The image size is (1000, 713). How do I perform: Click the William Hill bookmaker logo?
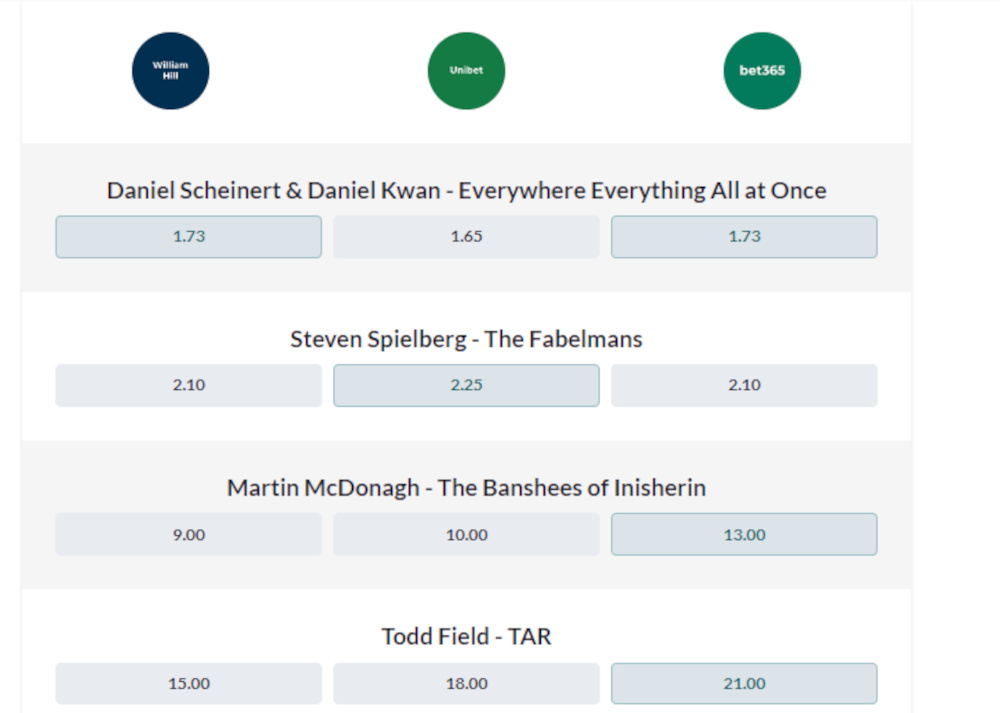tap(171, 71)
